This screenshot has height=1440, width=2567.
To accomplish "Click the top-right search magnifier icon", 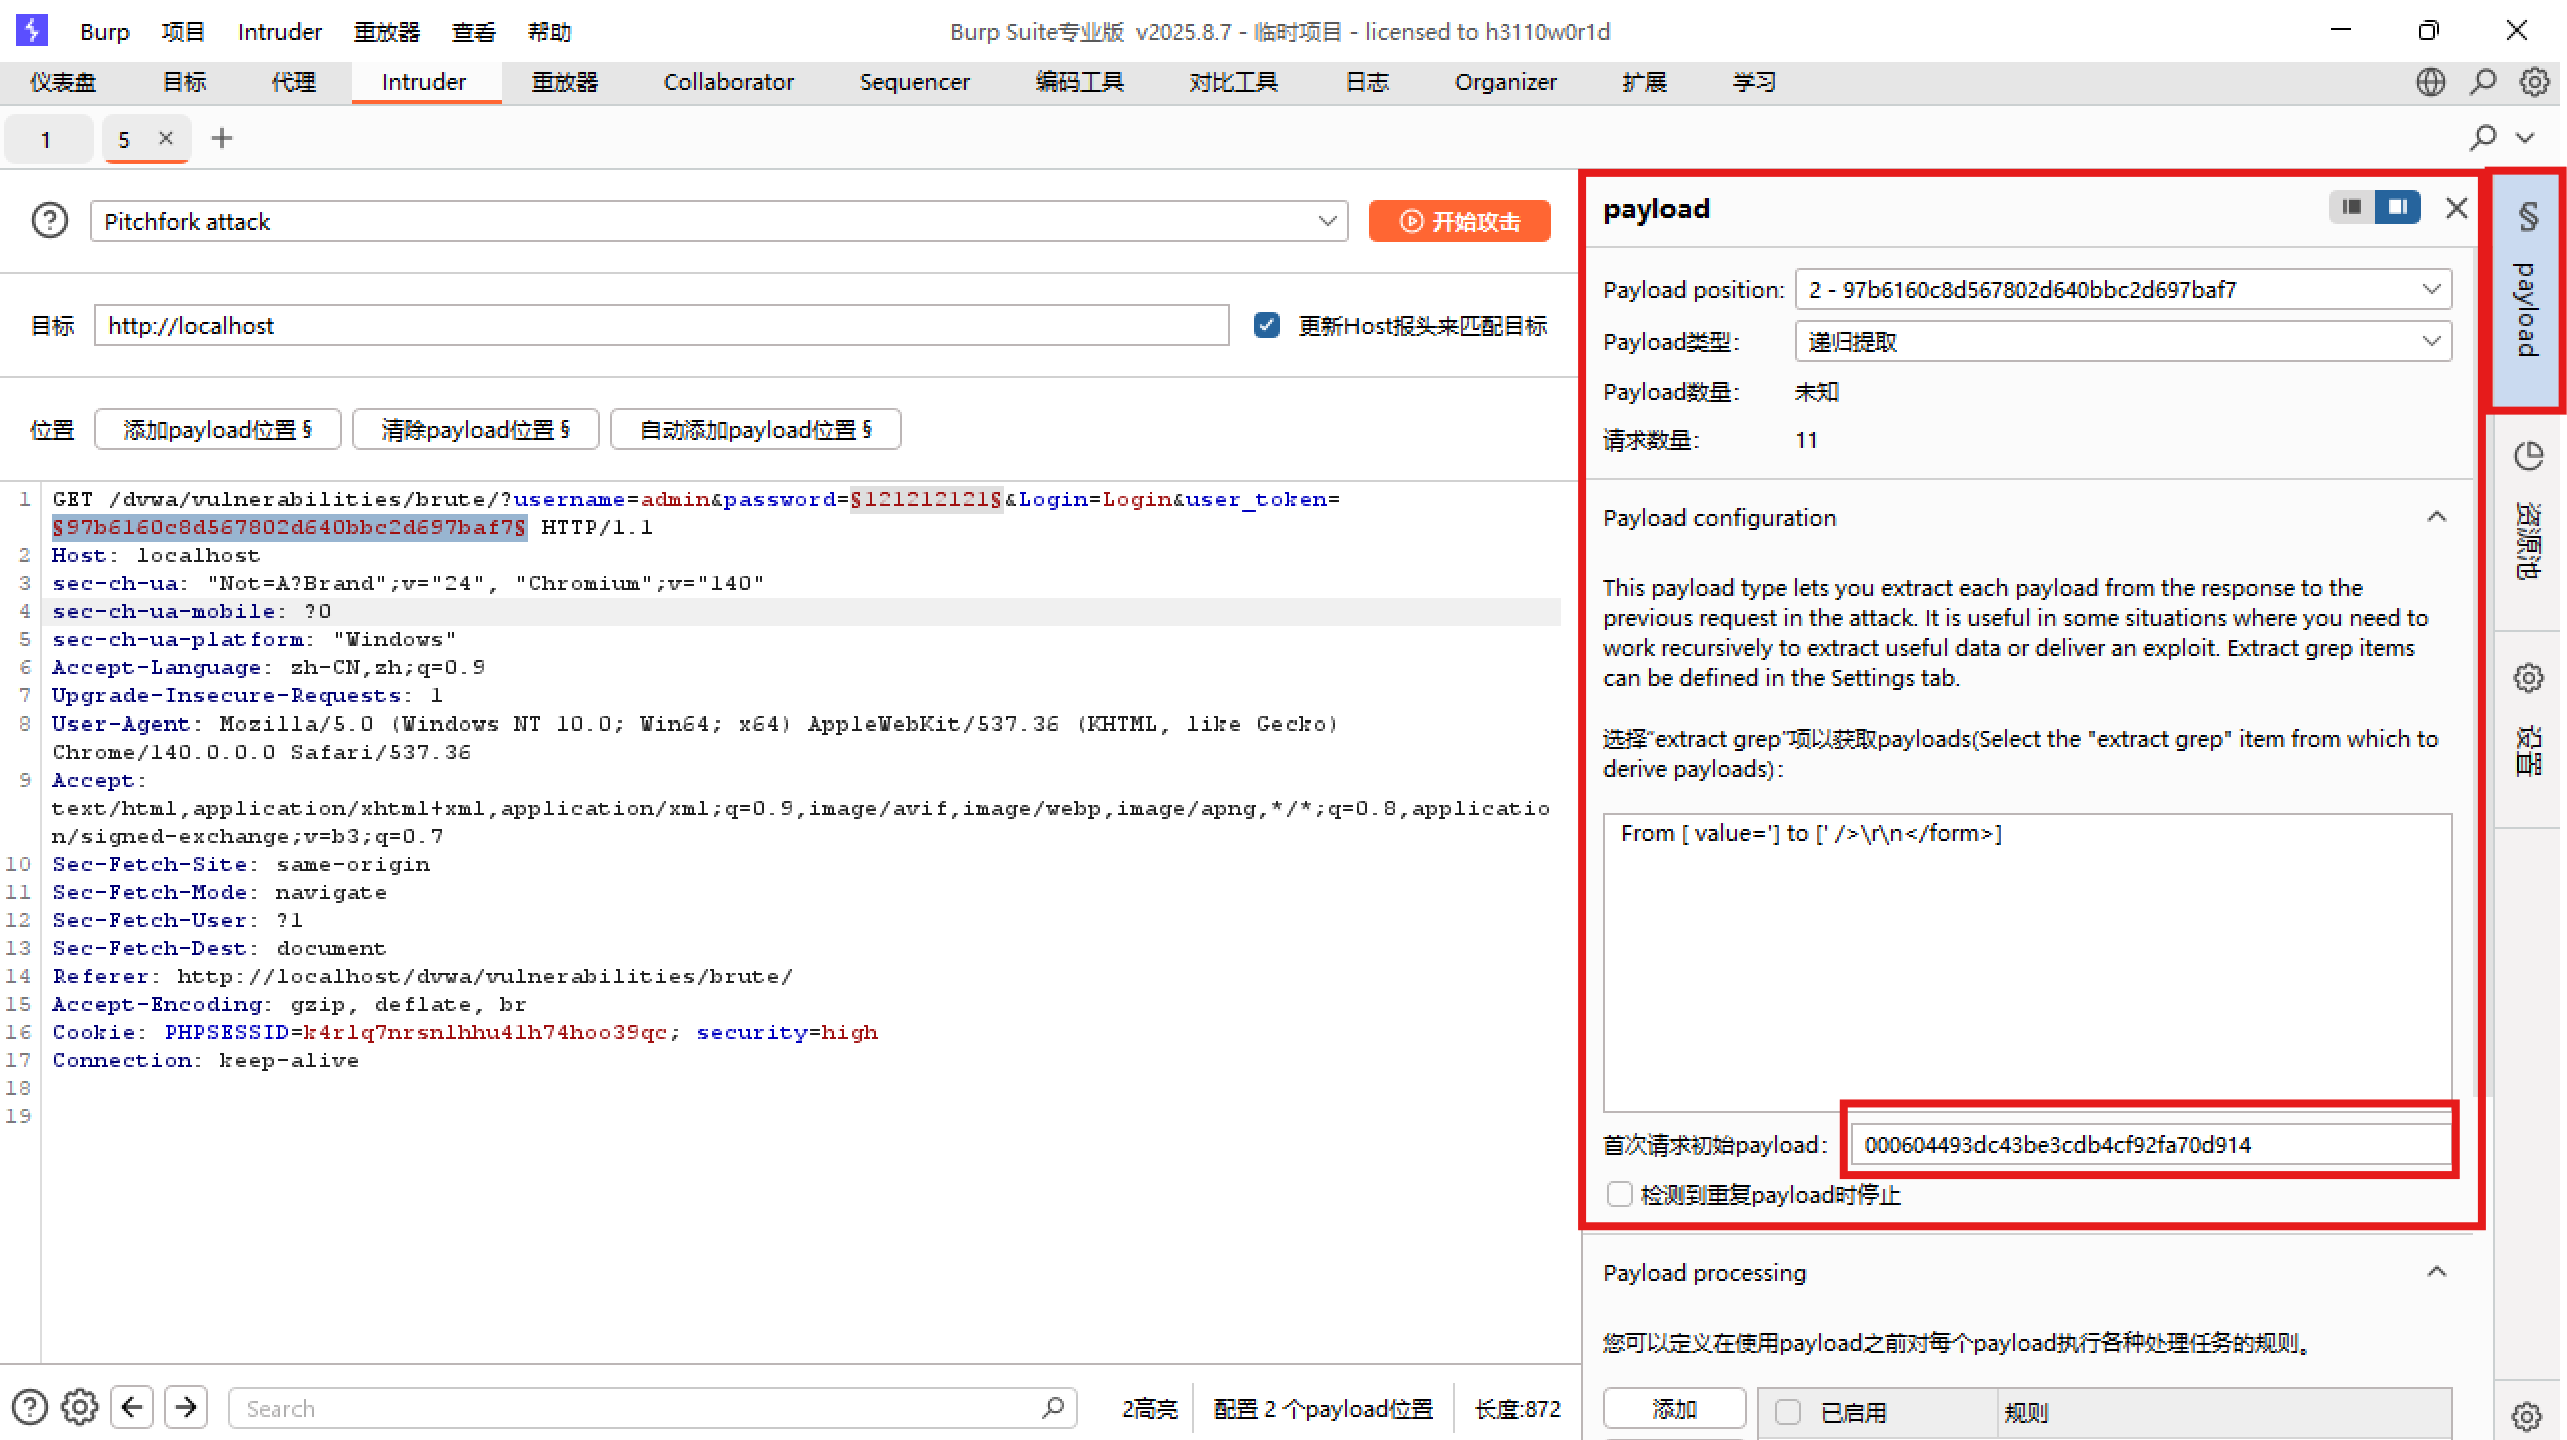I will point(2482,82).
